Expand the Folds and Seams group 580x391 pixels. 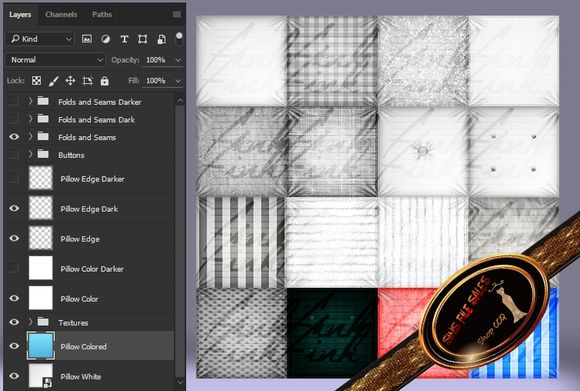point(31,136)
